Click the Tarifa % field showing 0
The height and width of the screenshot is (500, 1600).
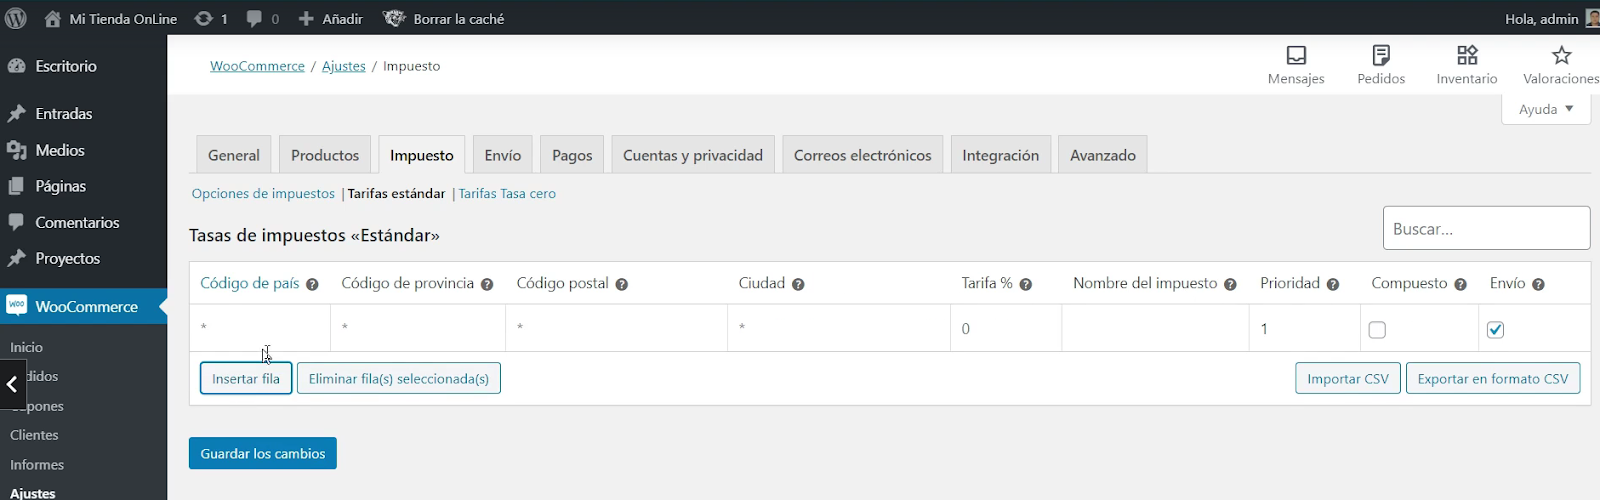coord(1006,328)
